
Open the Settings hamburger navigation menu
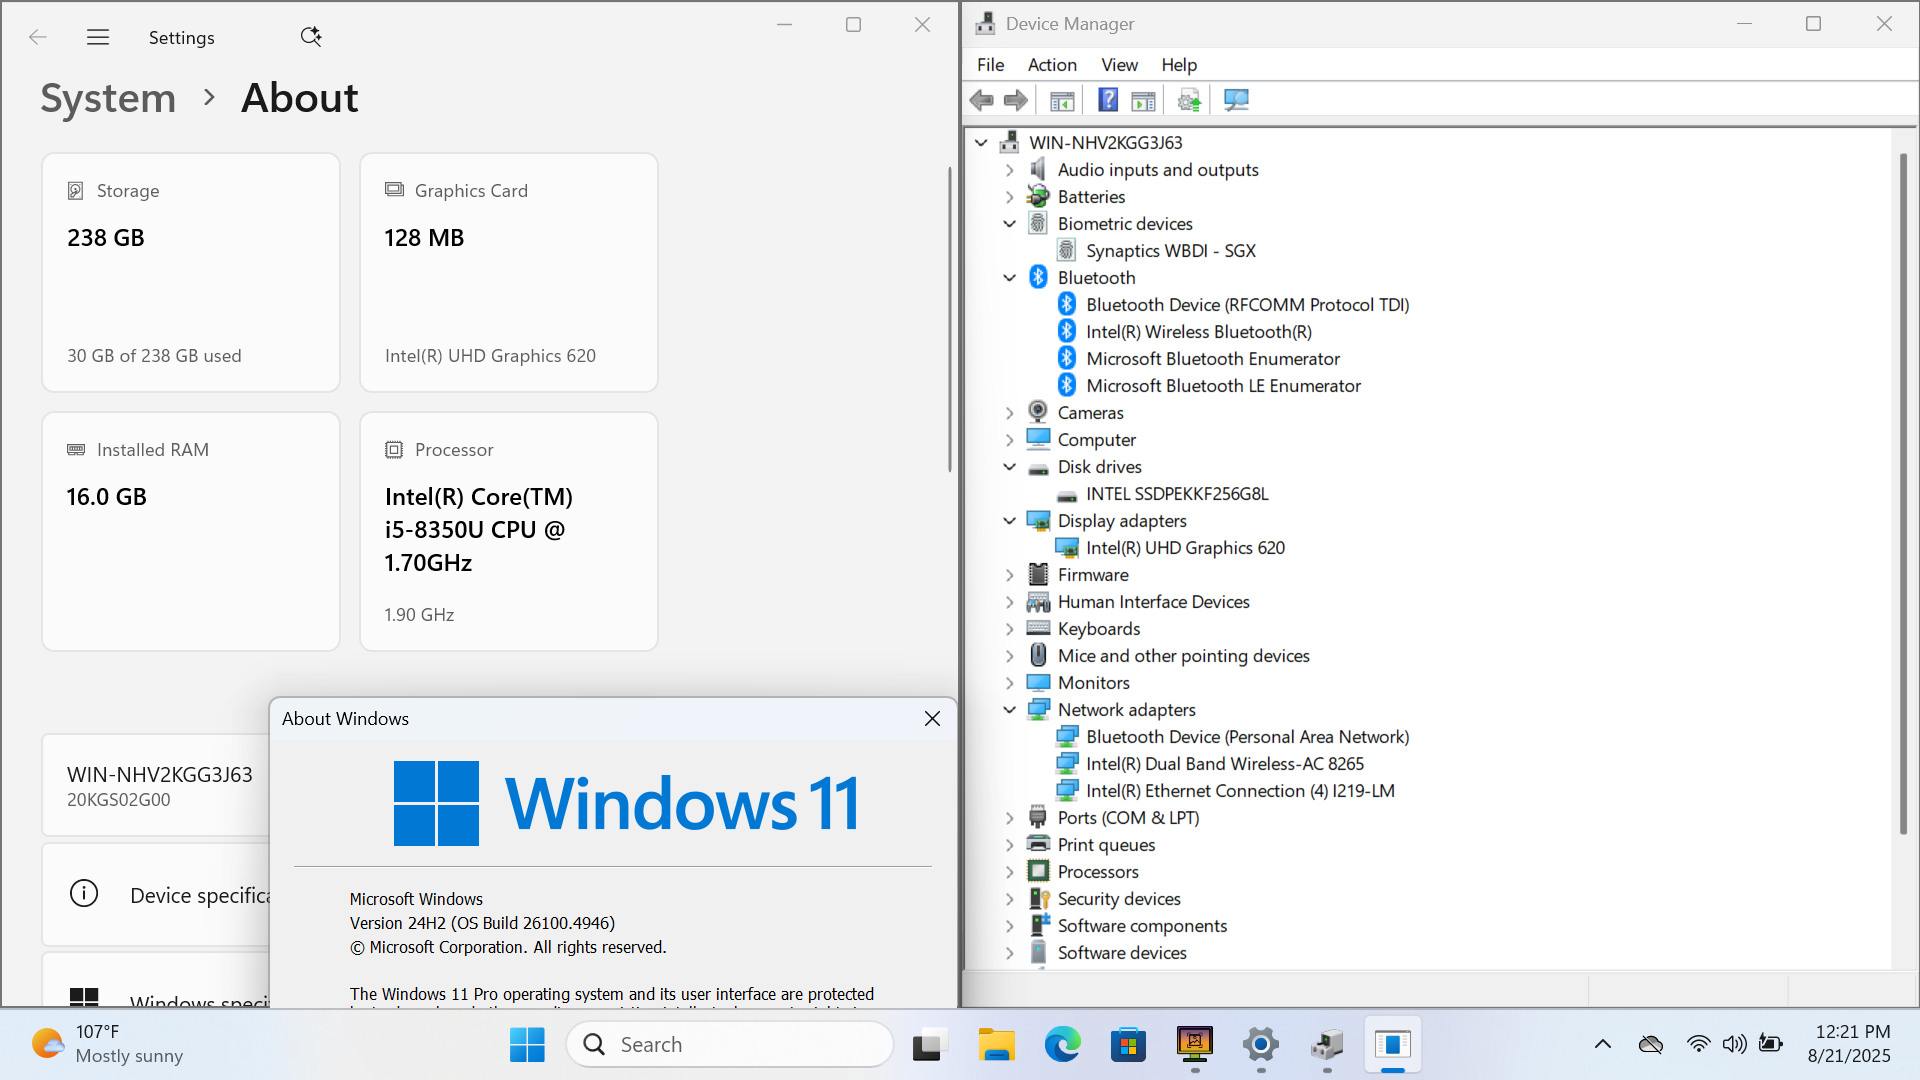[x=98, y=37]
